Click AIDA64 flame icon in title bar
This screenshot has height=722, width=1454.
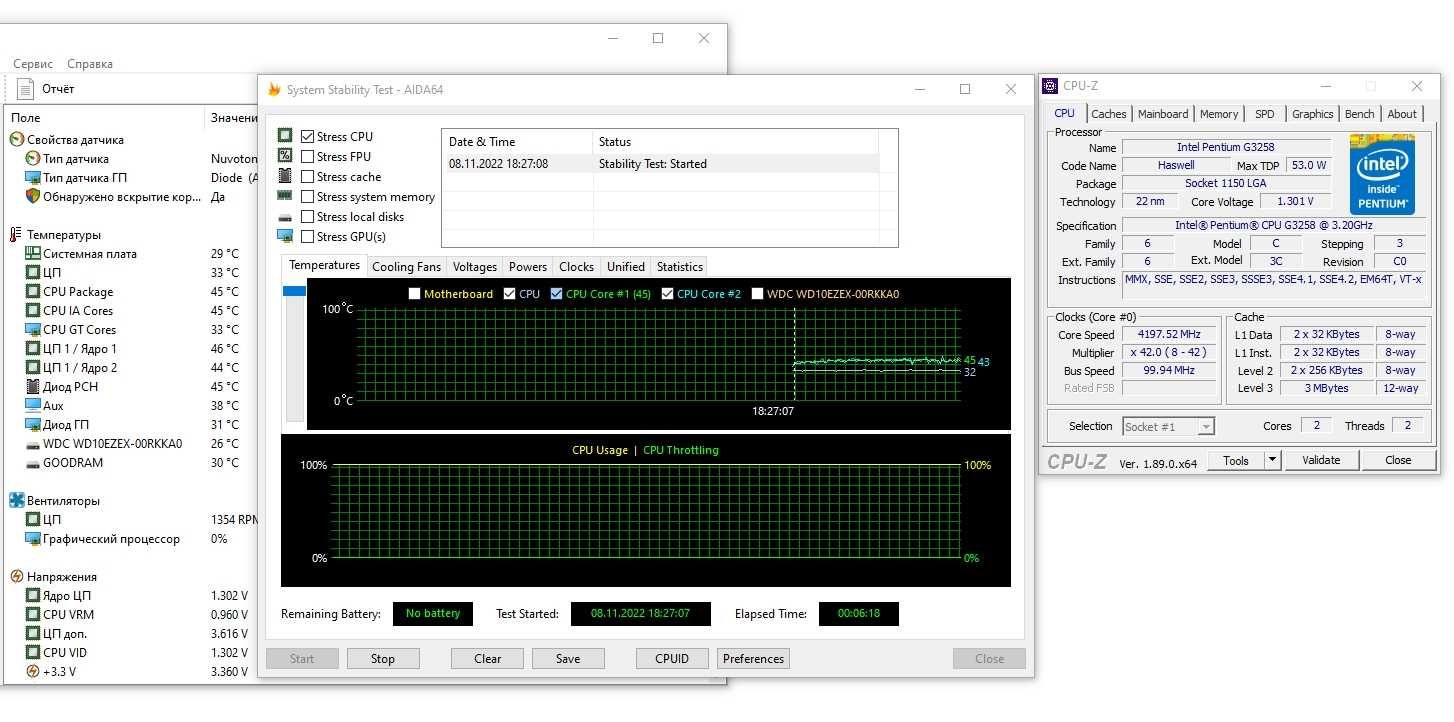(x=274, y=89)
